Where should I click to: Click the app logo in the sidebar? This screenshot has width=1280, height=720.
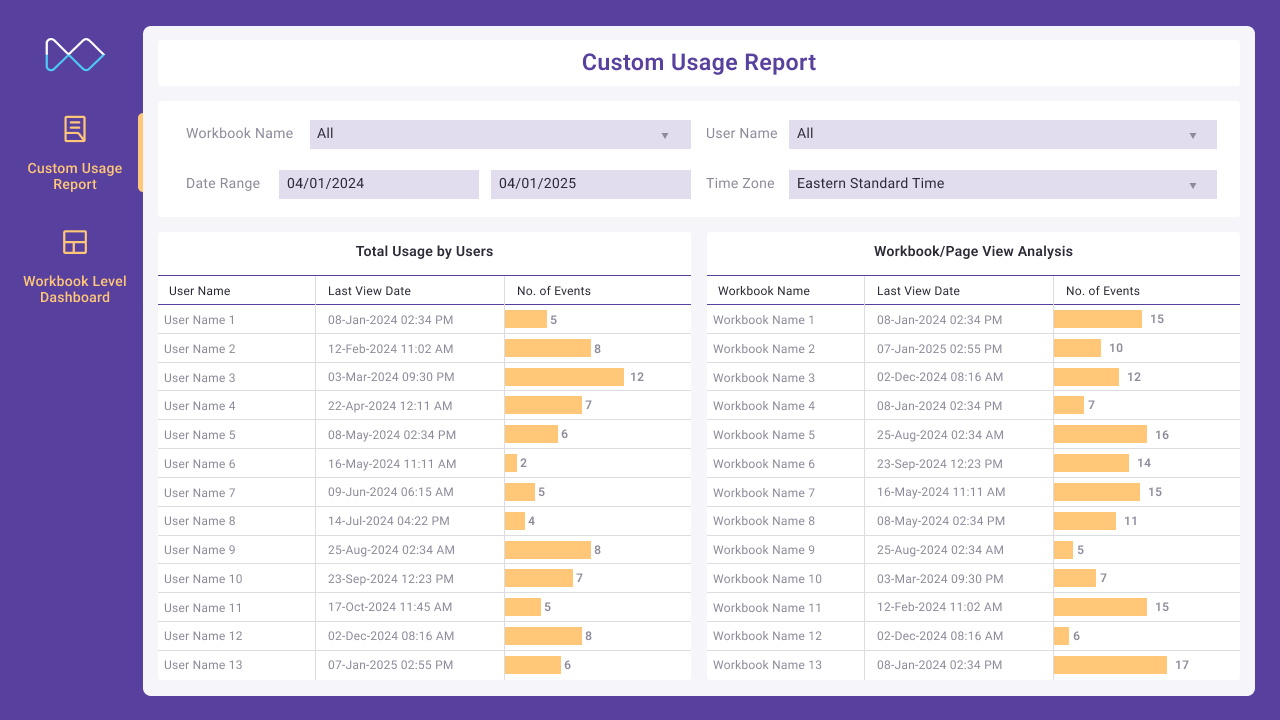tap(74, 54)
